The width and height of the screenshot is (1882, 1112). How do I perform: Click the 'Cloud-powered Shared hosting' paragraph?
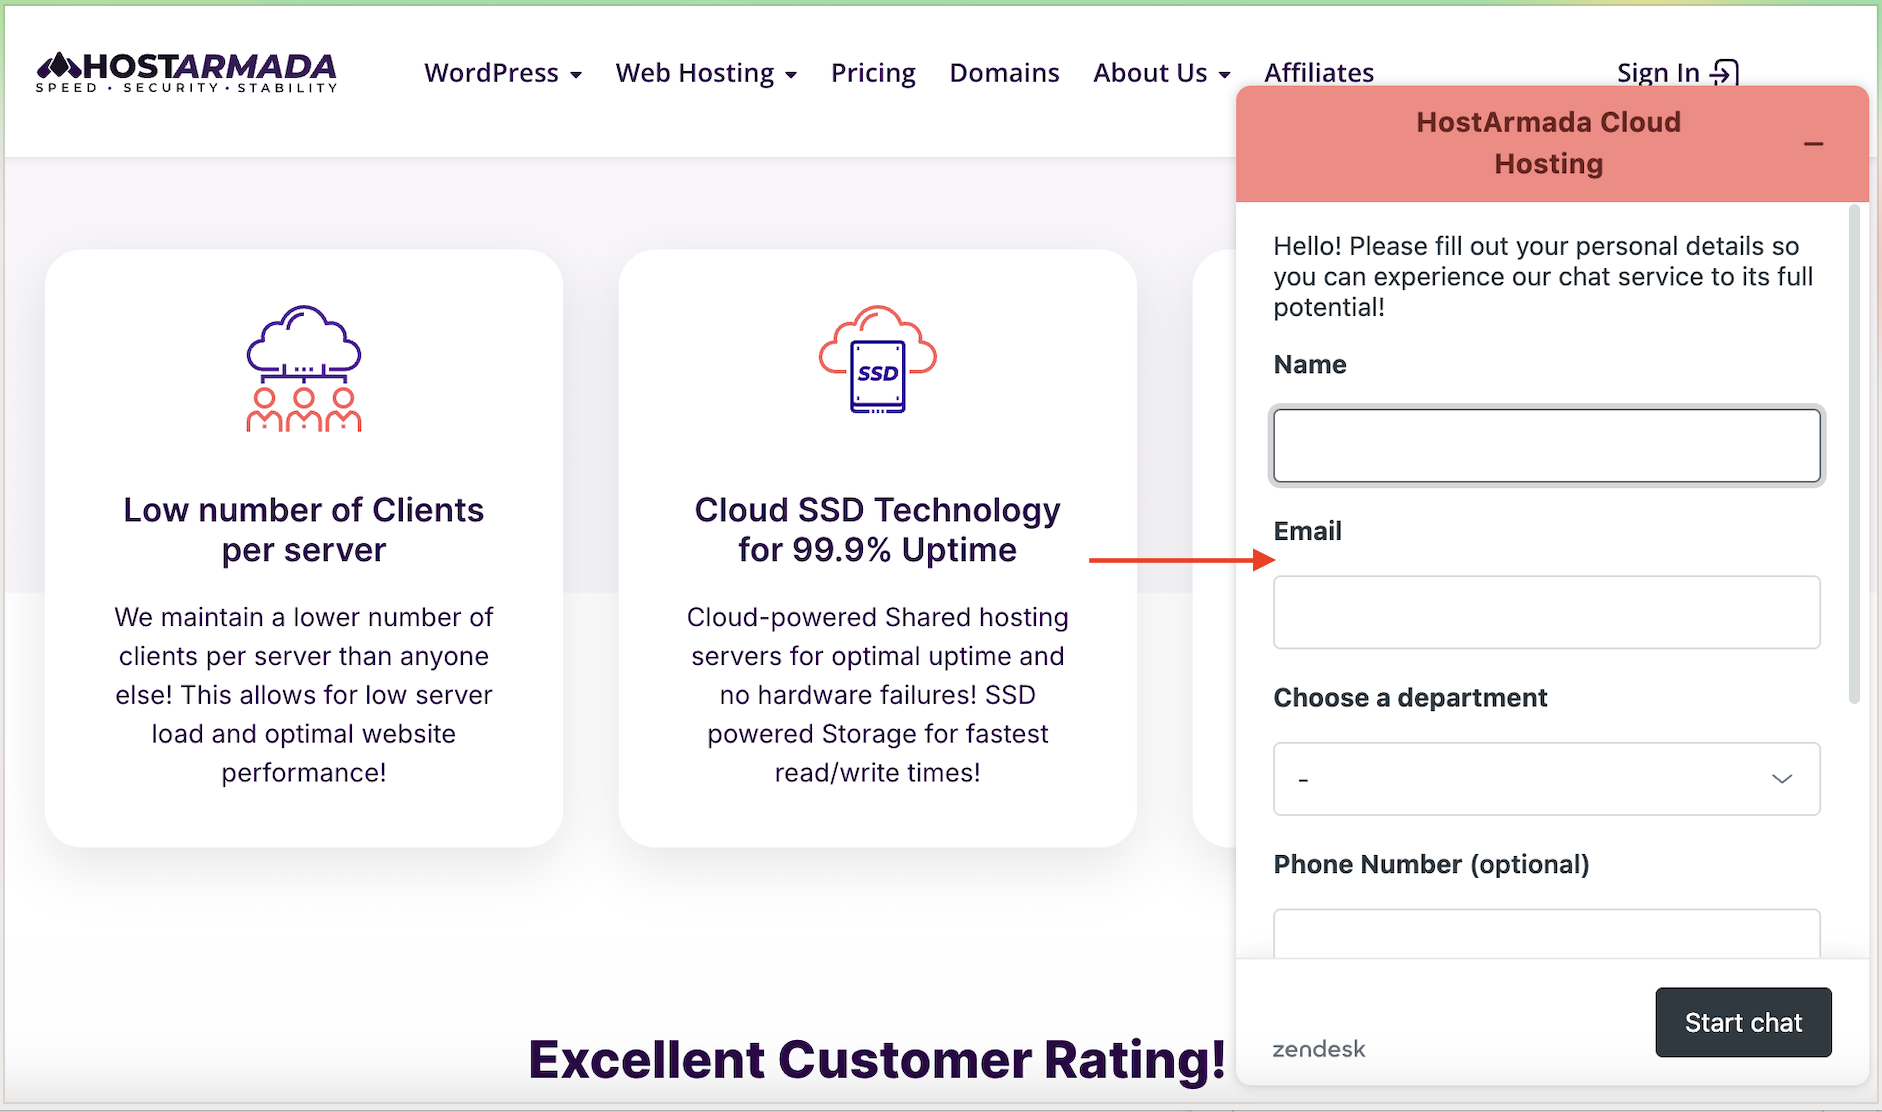tap(878, 695)
